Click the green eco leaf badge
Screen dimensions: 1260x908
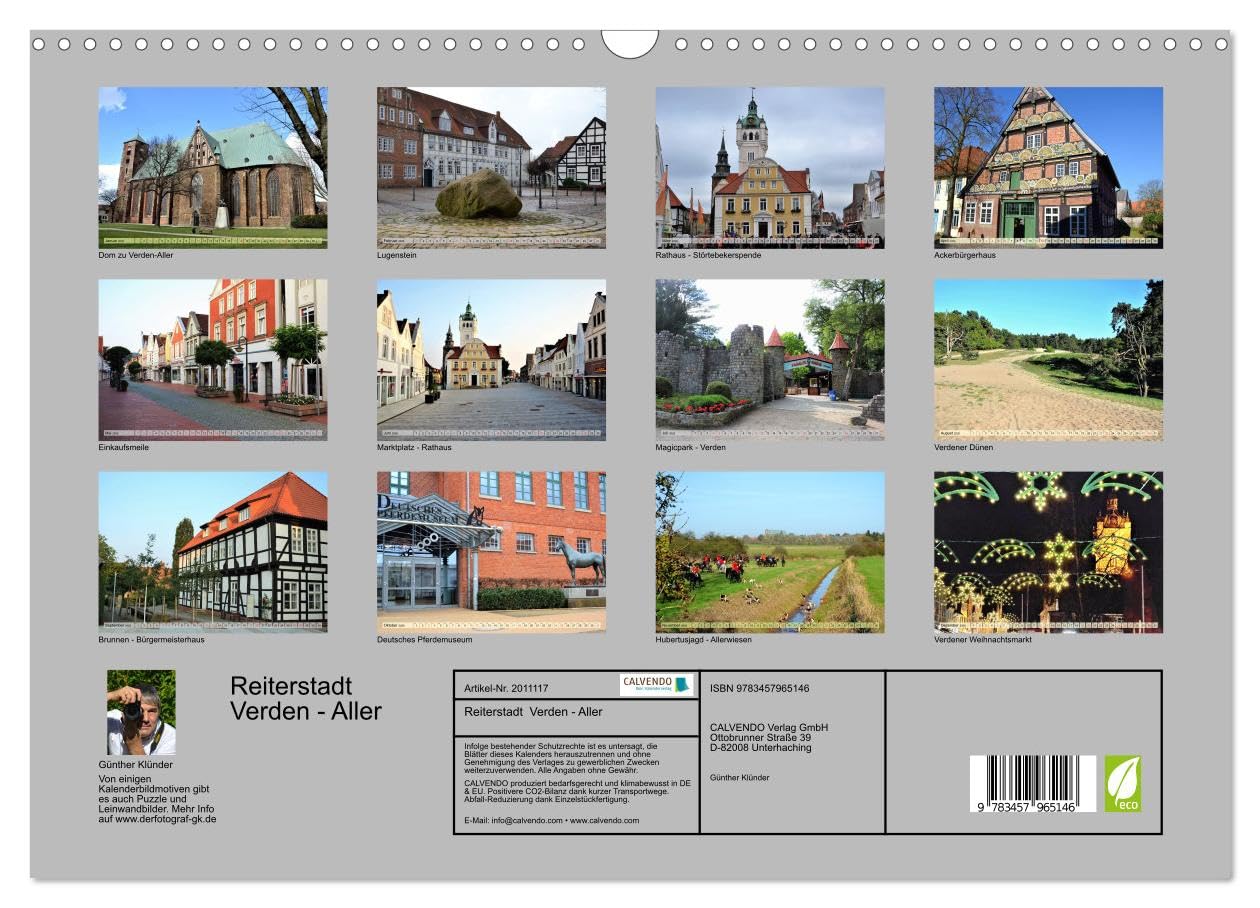1123,783
